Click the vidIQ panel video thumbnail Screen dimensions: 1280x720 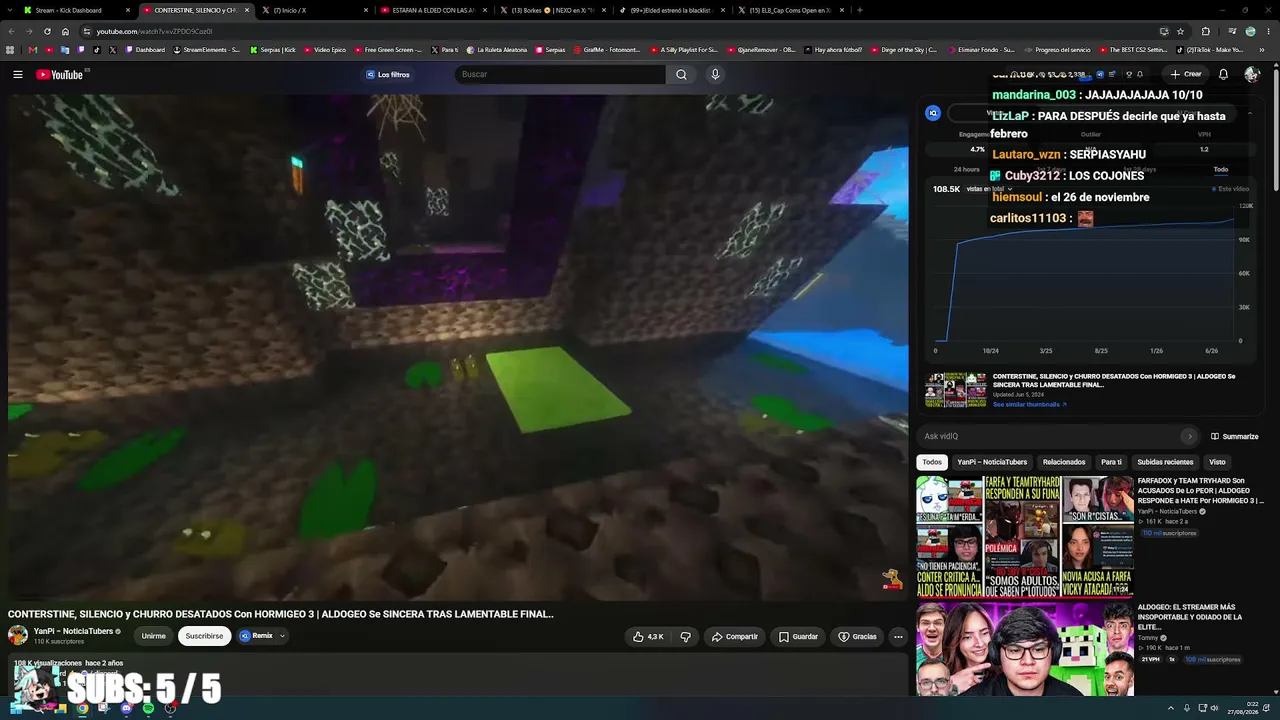[955, 390]
